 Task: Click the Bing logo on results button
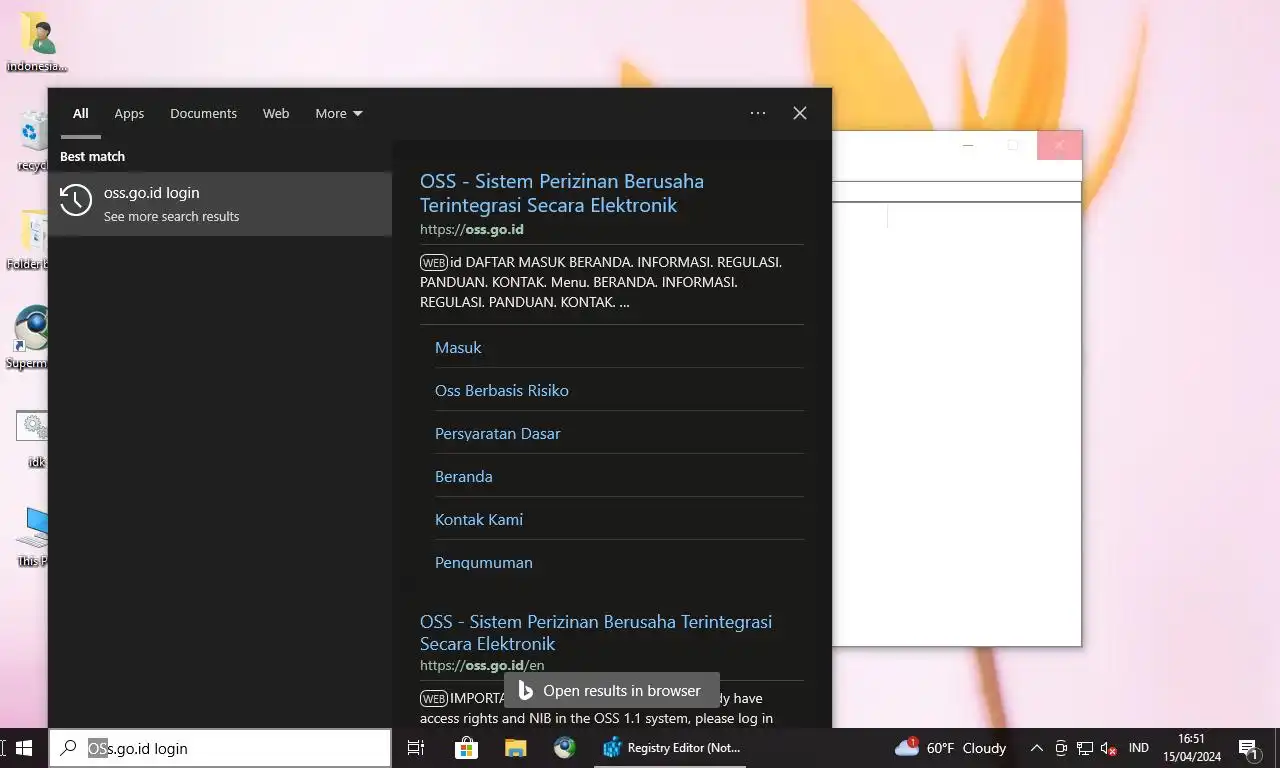(525, 690)
